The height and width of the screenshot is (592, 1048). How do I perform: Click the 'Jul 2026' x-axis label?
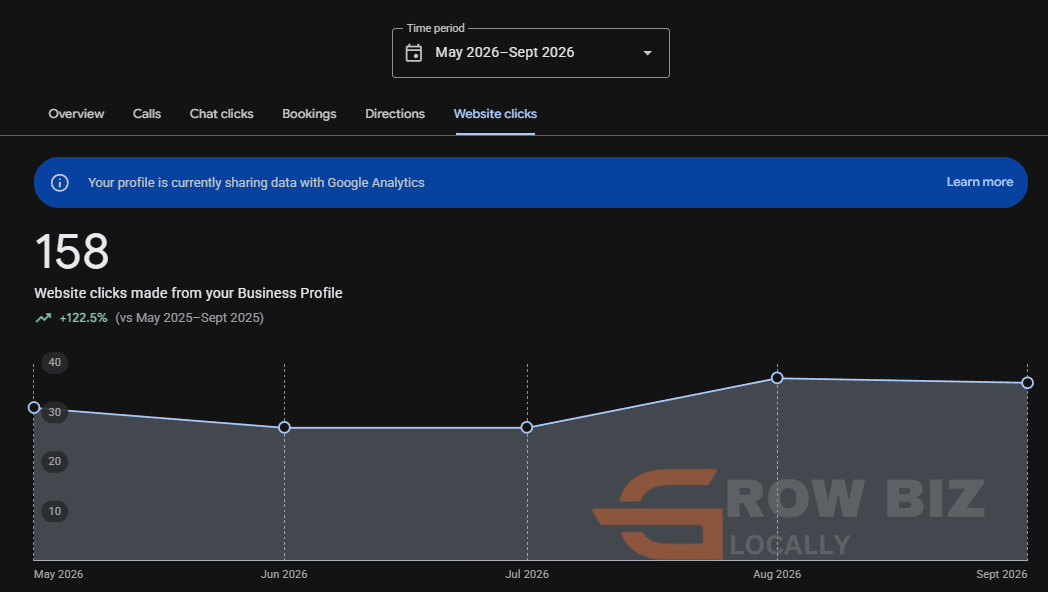tap(527, 574)
